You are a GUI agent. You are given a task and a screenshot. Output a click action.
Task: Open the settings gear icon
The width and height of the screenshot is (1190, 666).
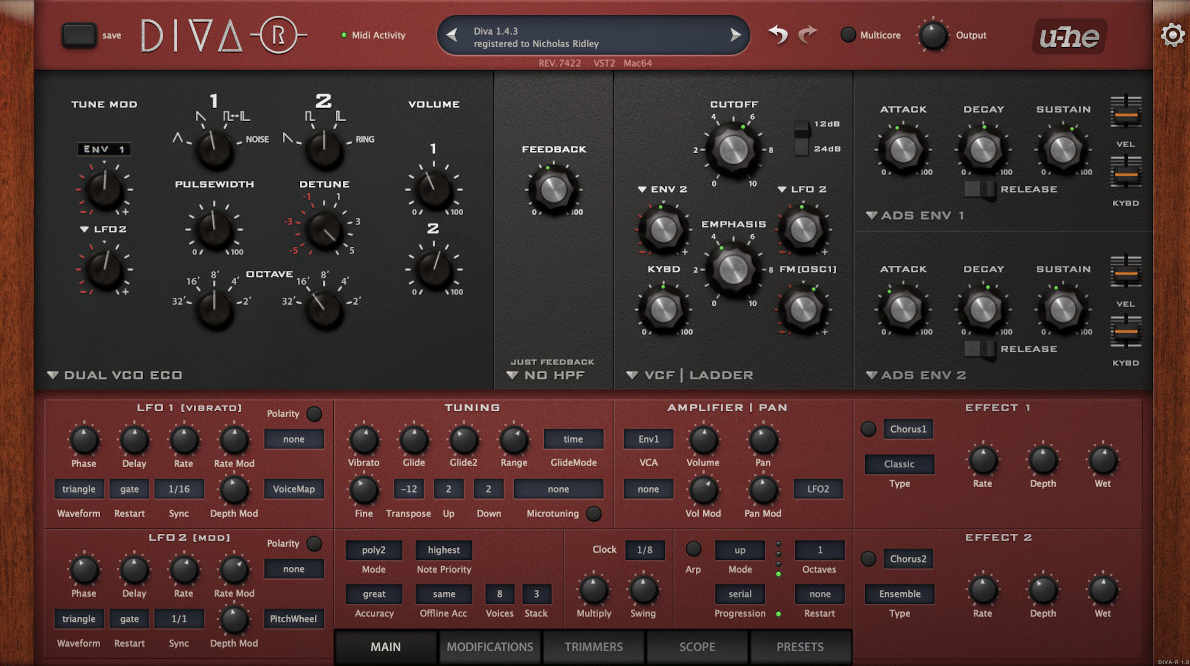point(1173,35)
